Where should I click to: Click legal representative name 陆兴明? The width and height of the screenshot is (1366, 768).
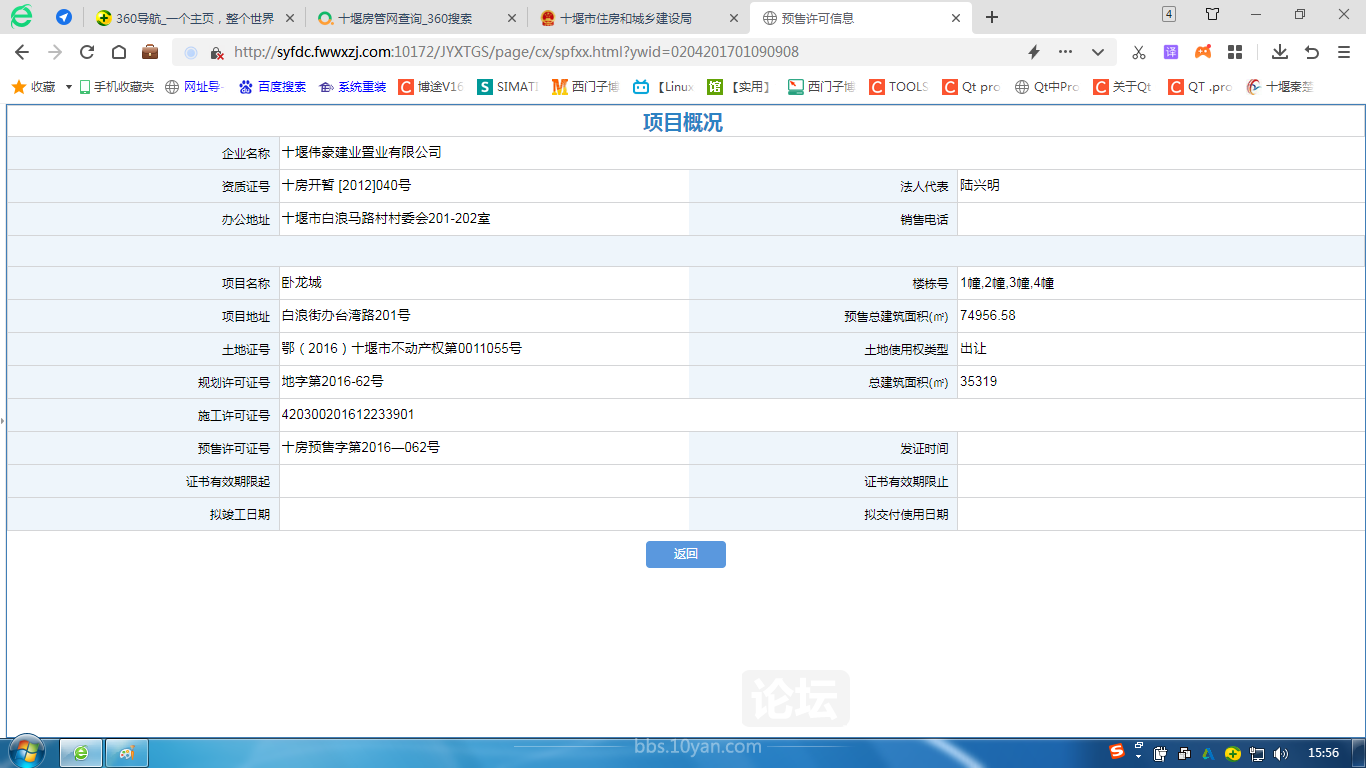(x=980, y=185)
